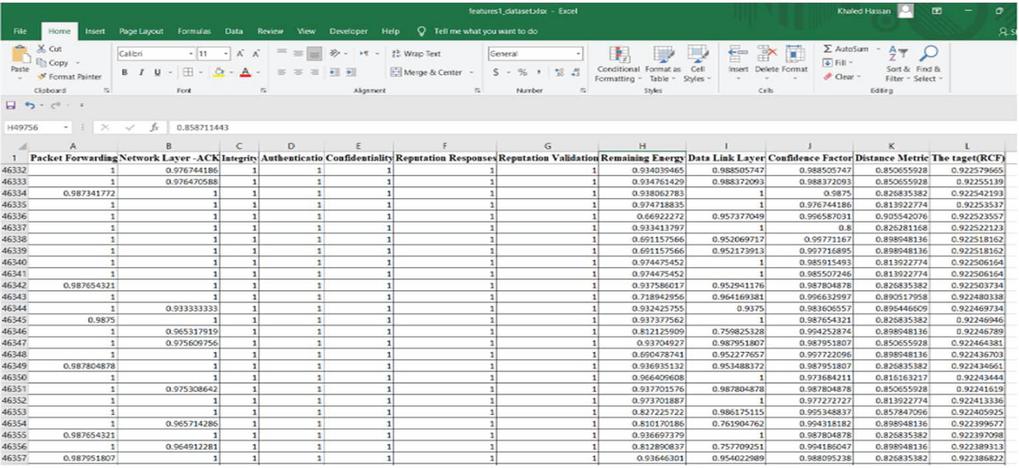Open Conditional Formatting in Styles group
Image resolution: width=1019 pixels, height=468 pixels.
coord(618,60)
